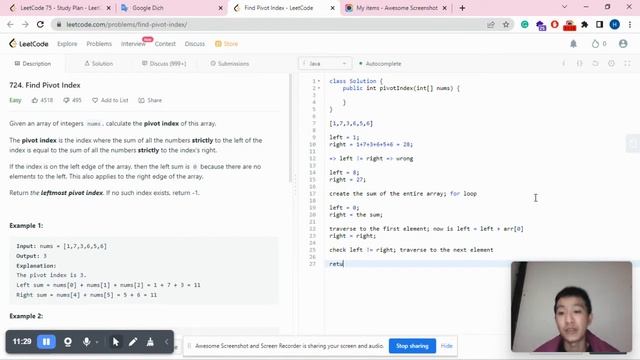Image resolution: width=640 pixels, height=360 pixels.
Task: Open Grammarly extension icon
Action: 525,25
